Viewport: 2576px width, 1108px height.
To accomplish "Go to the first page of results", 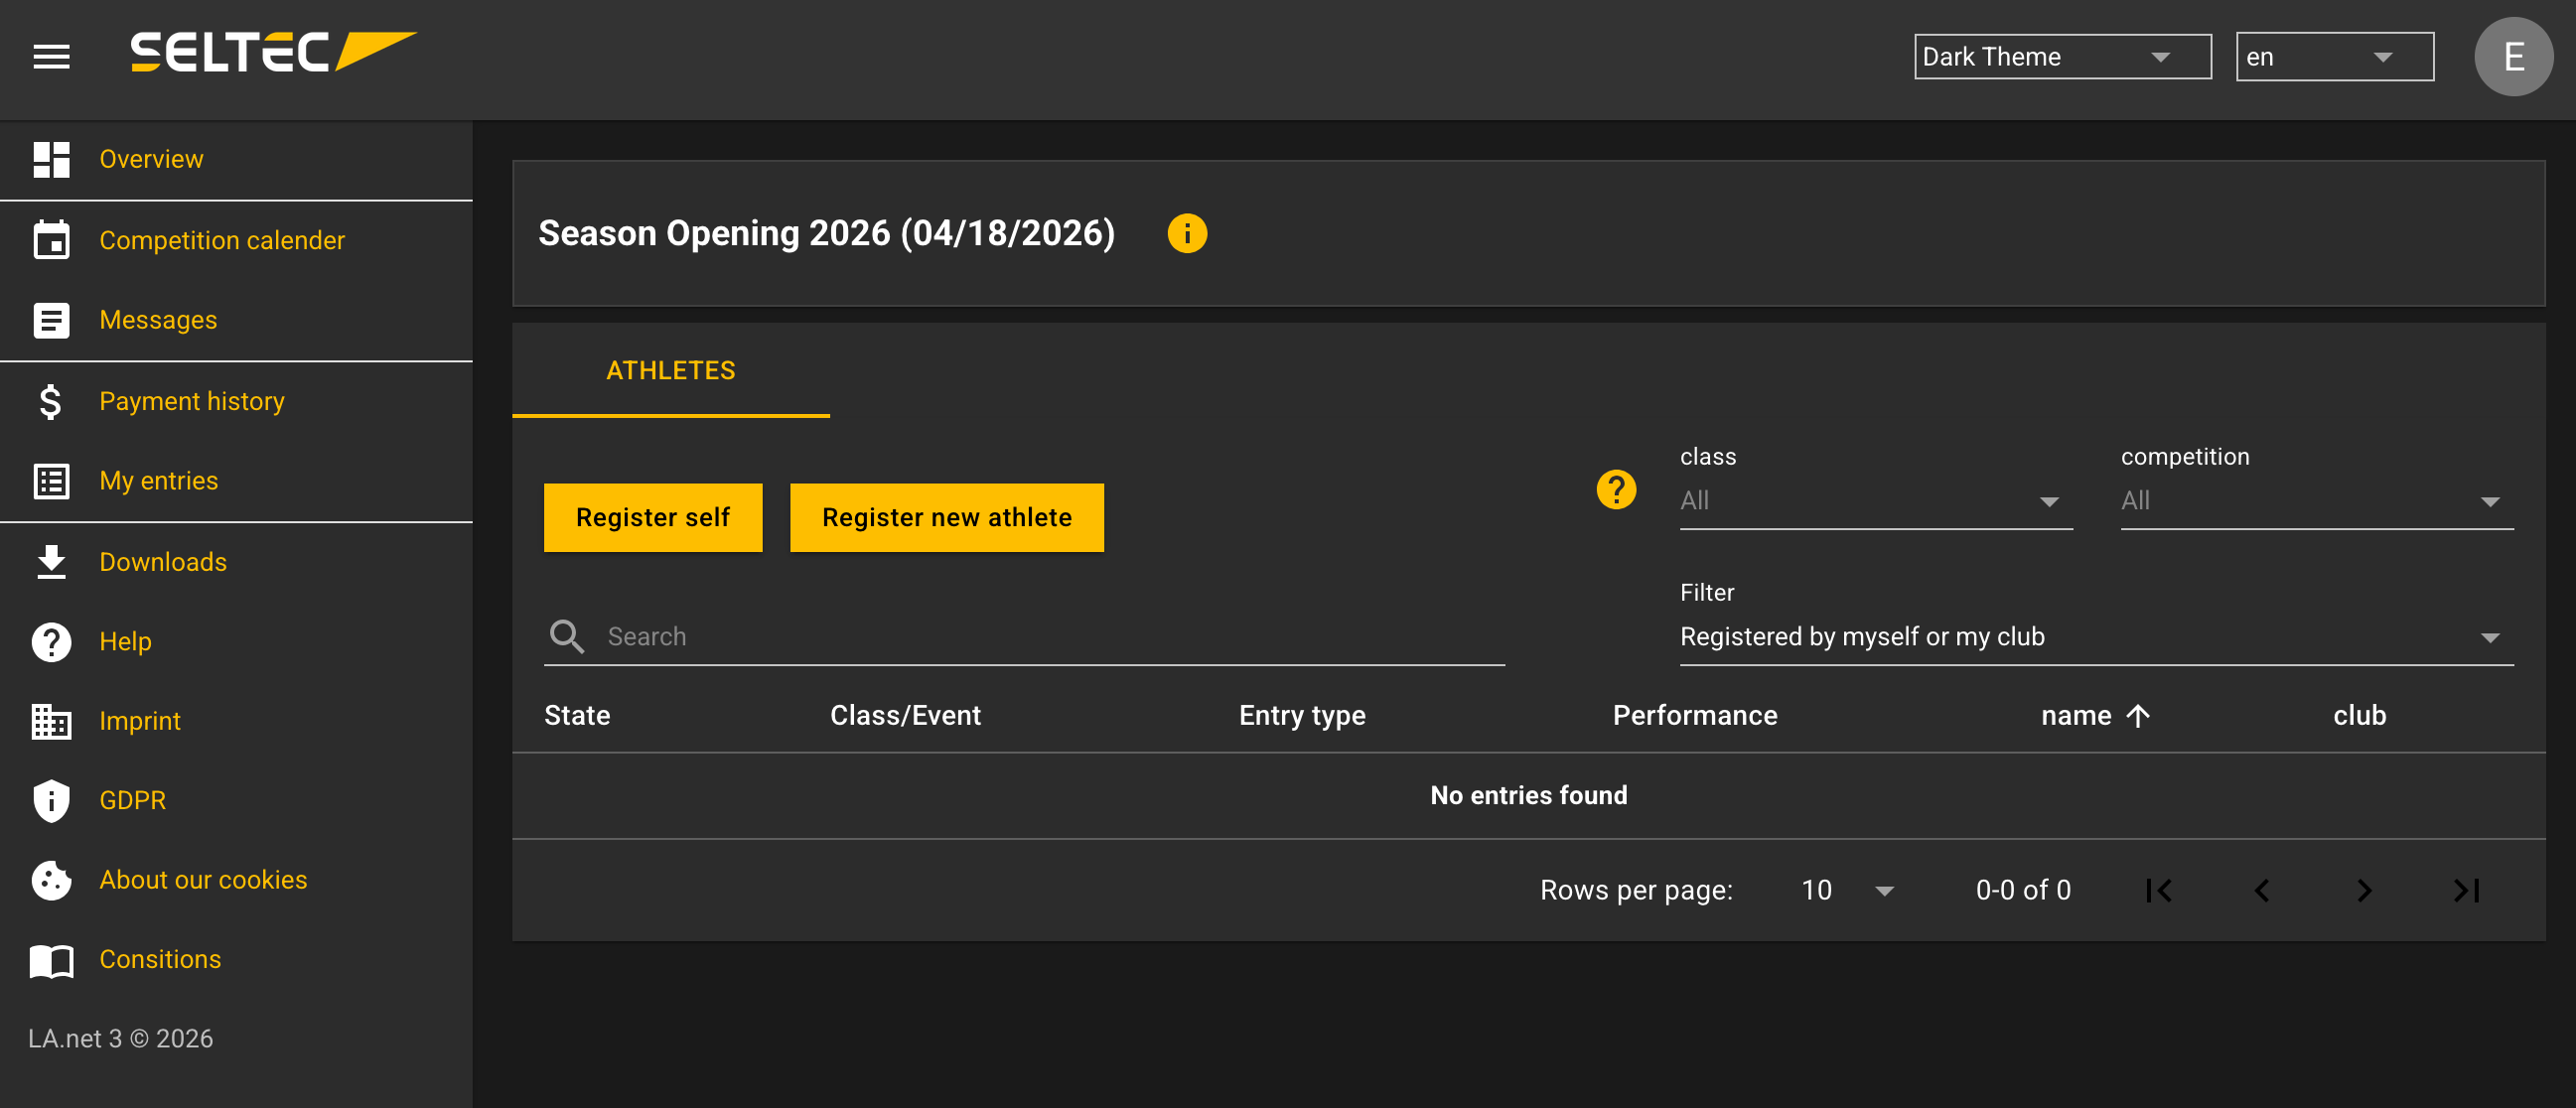I will click(x=2158, y=890).
